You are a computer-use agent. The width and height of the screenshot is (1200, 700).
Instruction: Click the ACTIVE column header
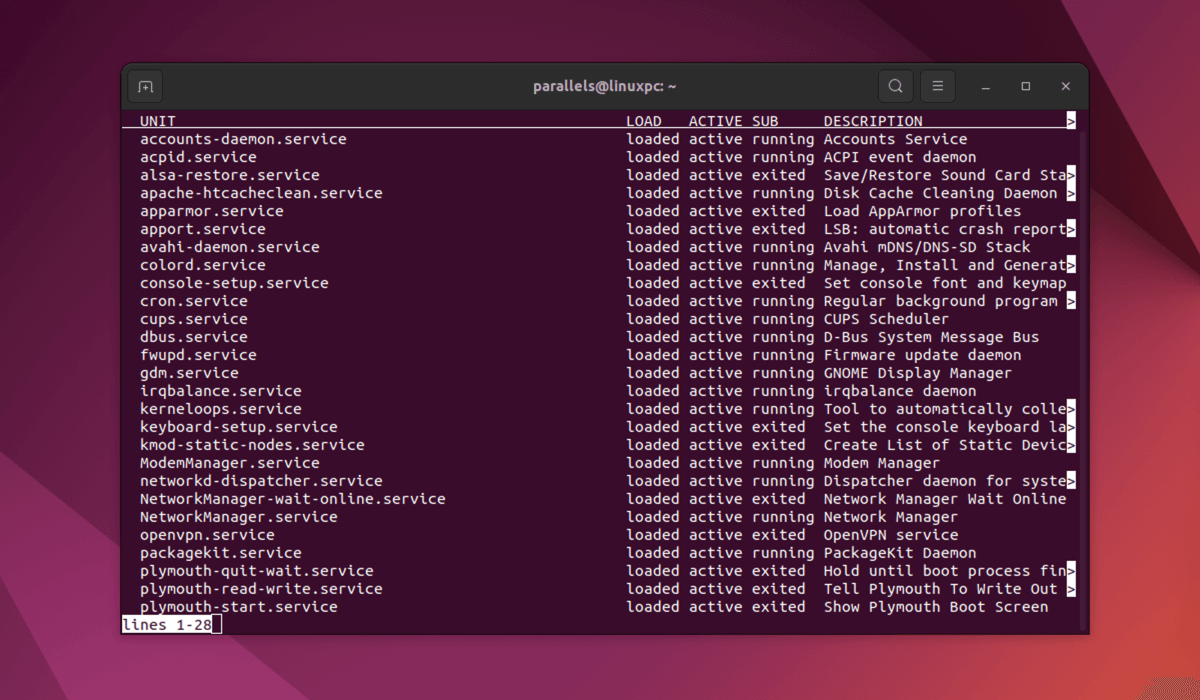point(716,121)
